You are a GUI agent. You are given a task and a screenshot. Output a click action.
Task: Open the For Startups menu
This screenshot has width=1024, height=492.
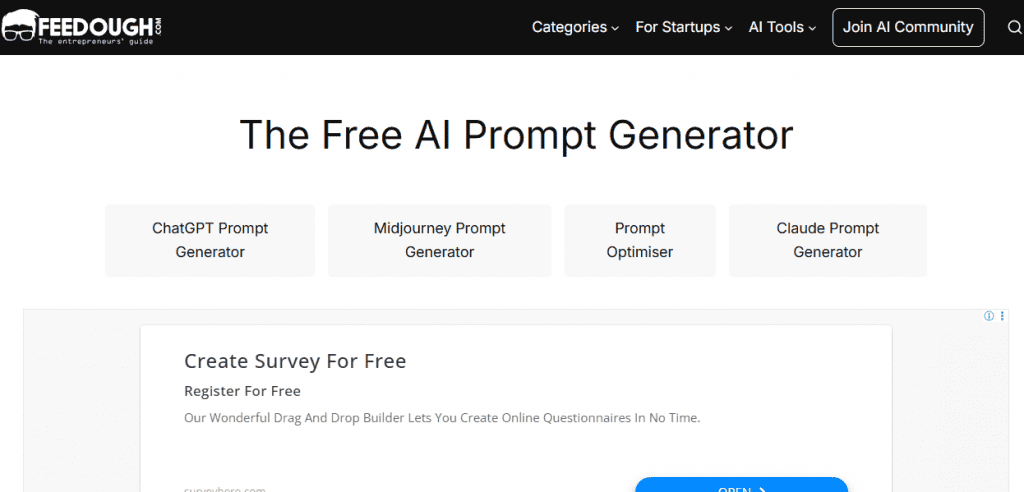click(x=684, y=27)
